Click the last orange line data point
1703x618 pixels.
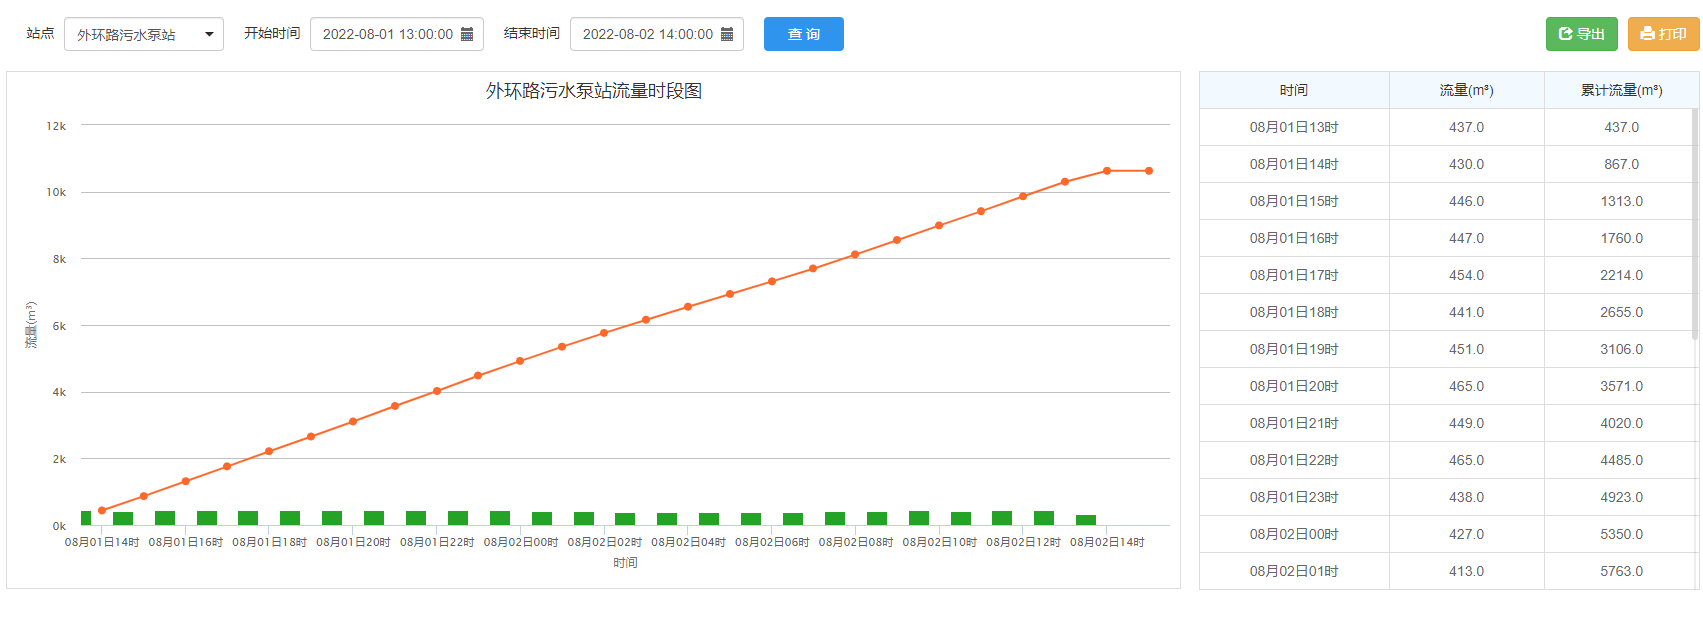1149,171
